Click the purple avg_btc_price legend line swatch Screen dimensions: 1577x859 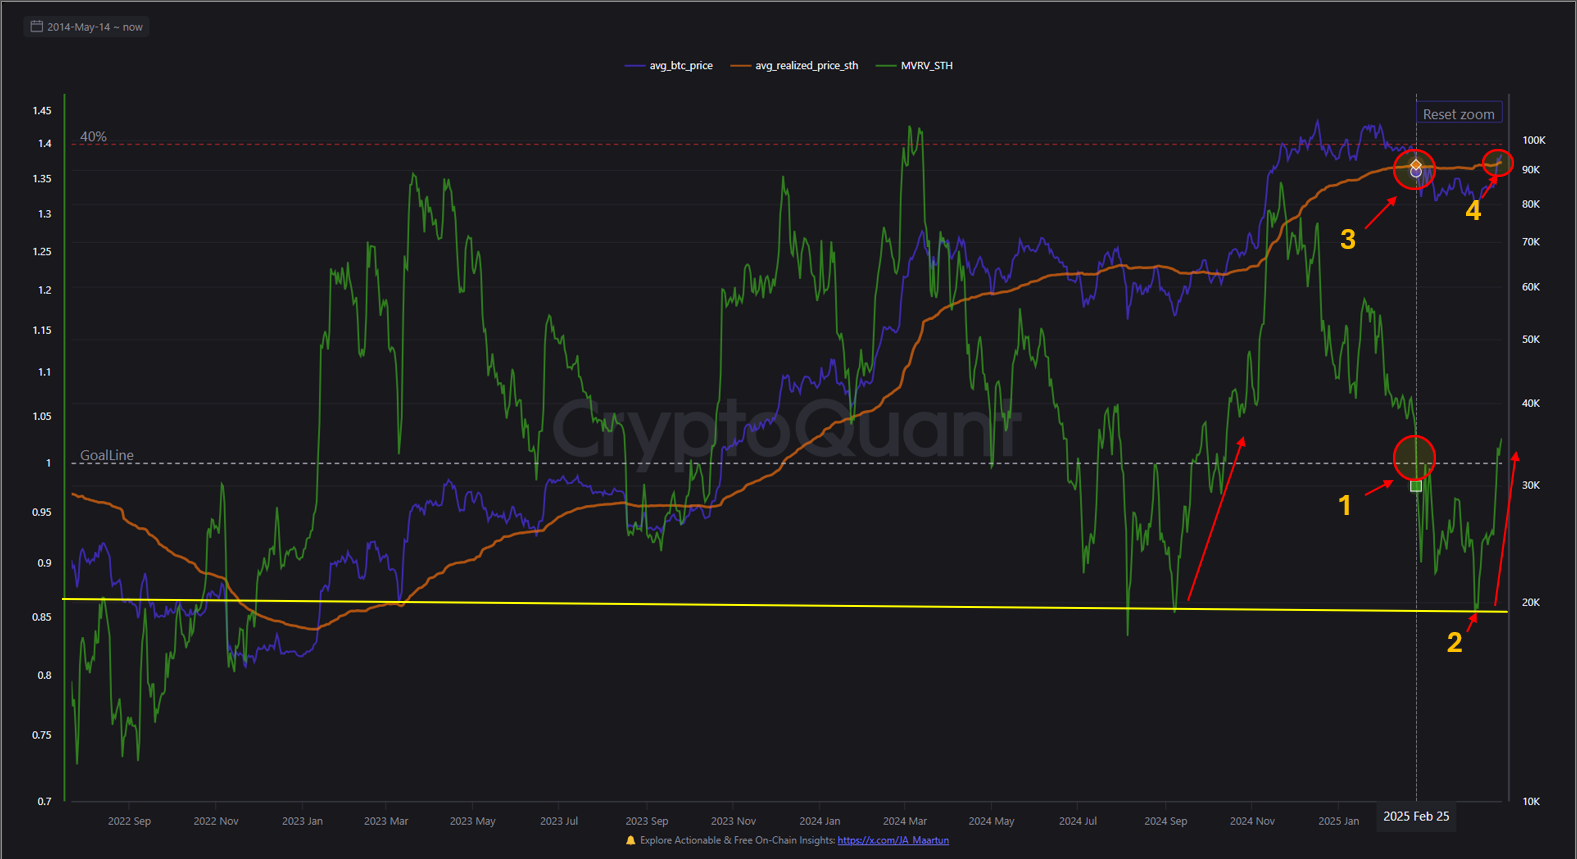(x=635, y=66)
